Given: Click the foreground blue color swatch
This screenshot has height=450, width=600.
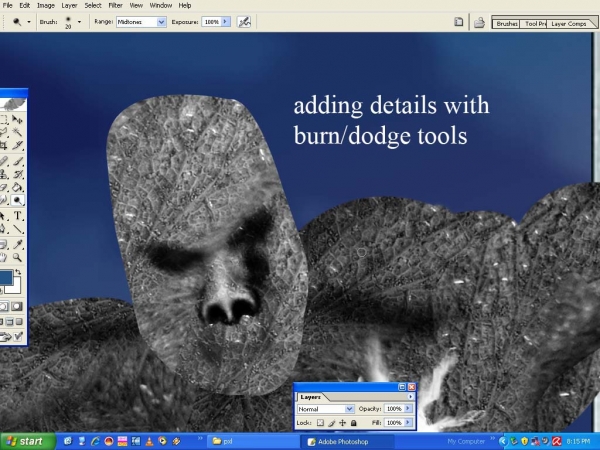Looking at the screenshot, I should point(6,277).
